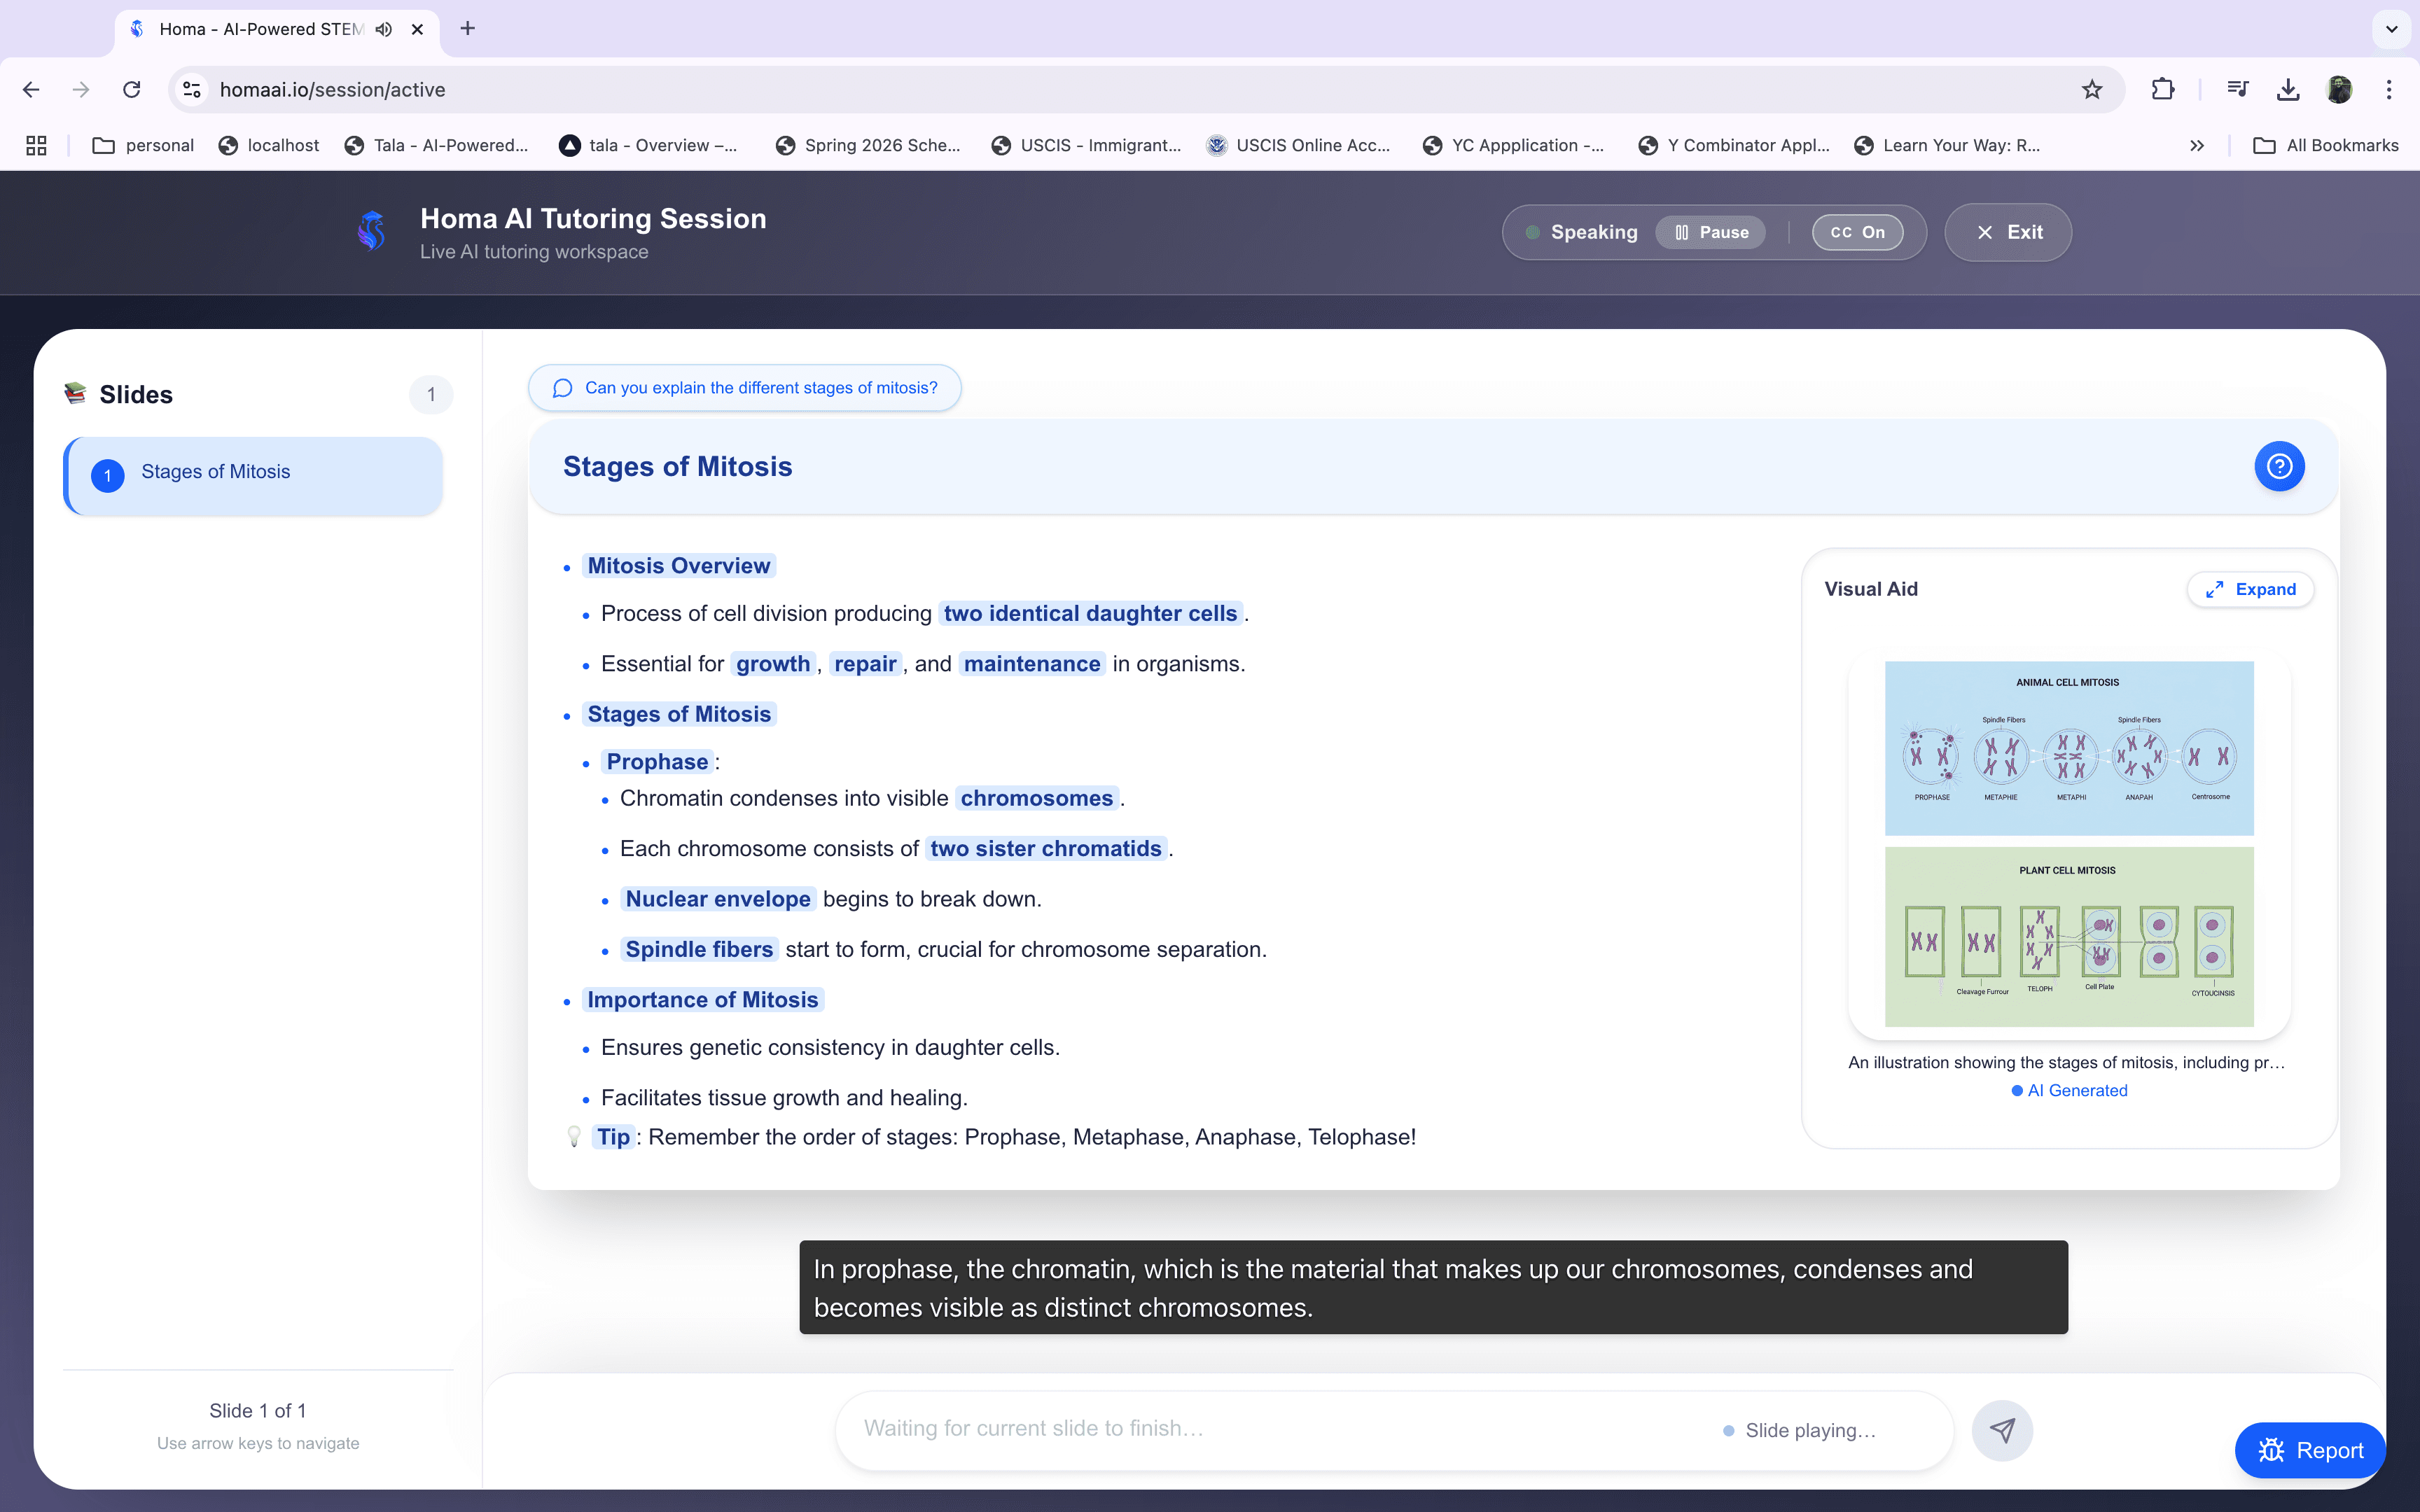This screenshot has height=1512, width=2420.
Task: Send message with paper plane icon
Action: [x=2001, y=1430]
